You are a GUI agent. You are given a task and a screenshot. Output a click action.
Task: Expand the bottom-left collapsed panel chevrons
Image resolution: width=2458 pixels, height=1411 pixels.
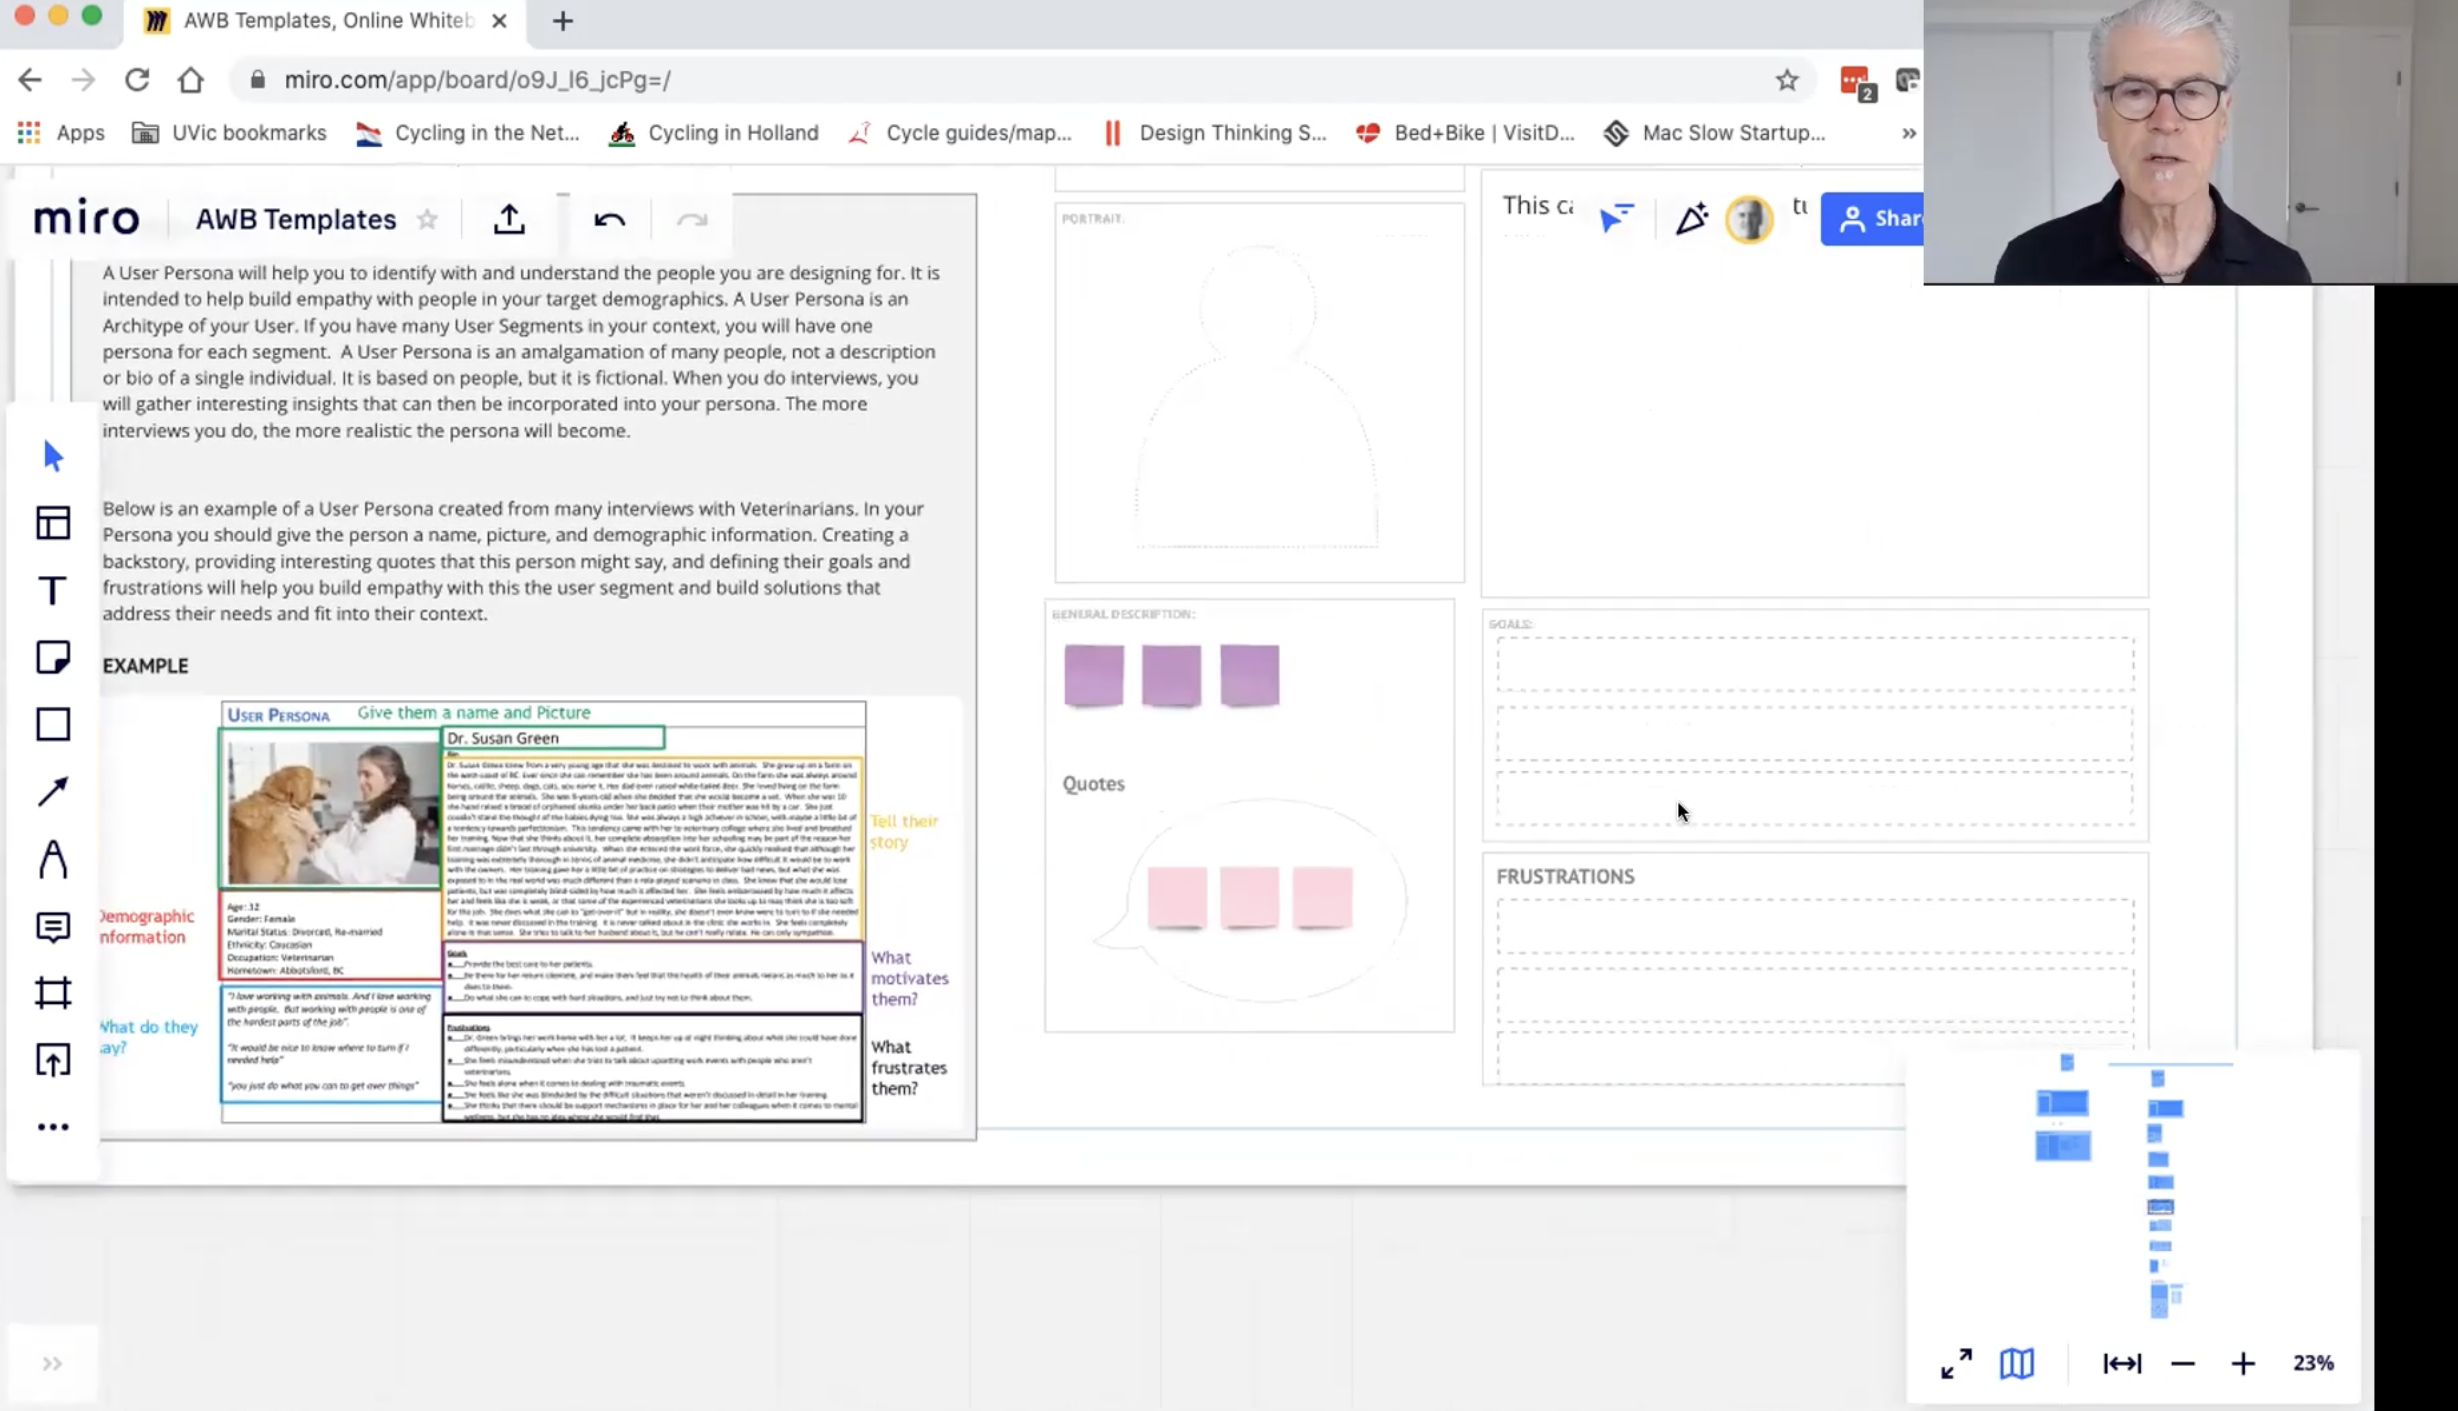pyautogui.click(x=52, y=1363)
